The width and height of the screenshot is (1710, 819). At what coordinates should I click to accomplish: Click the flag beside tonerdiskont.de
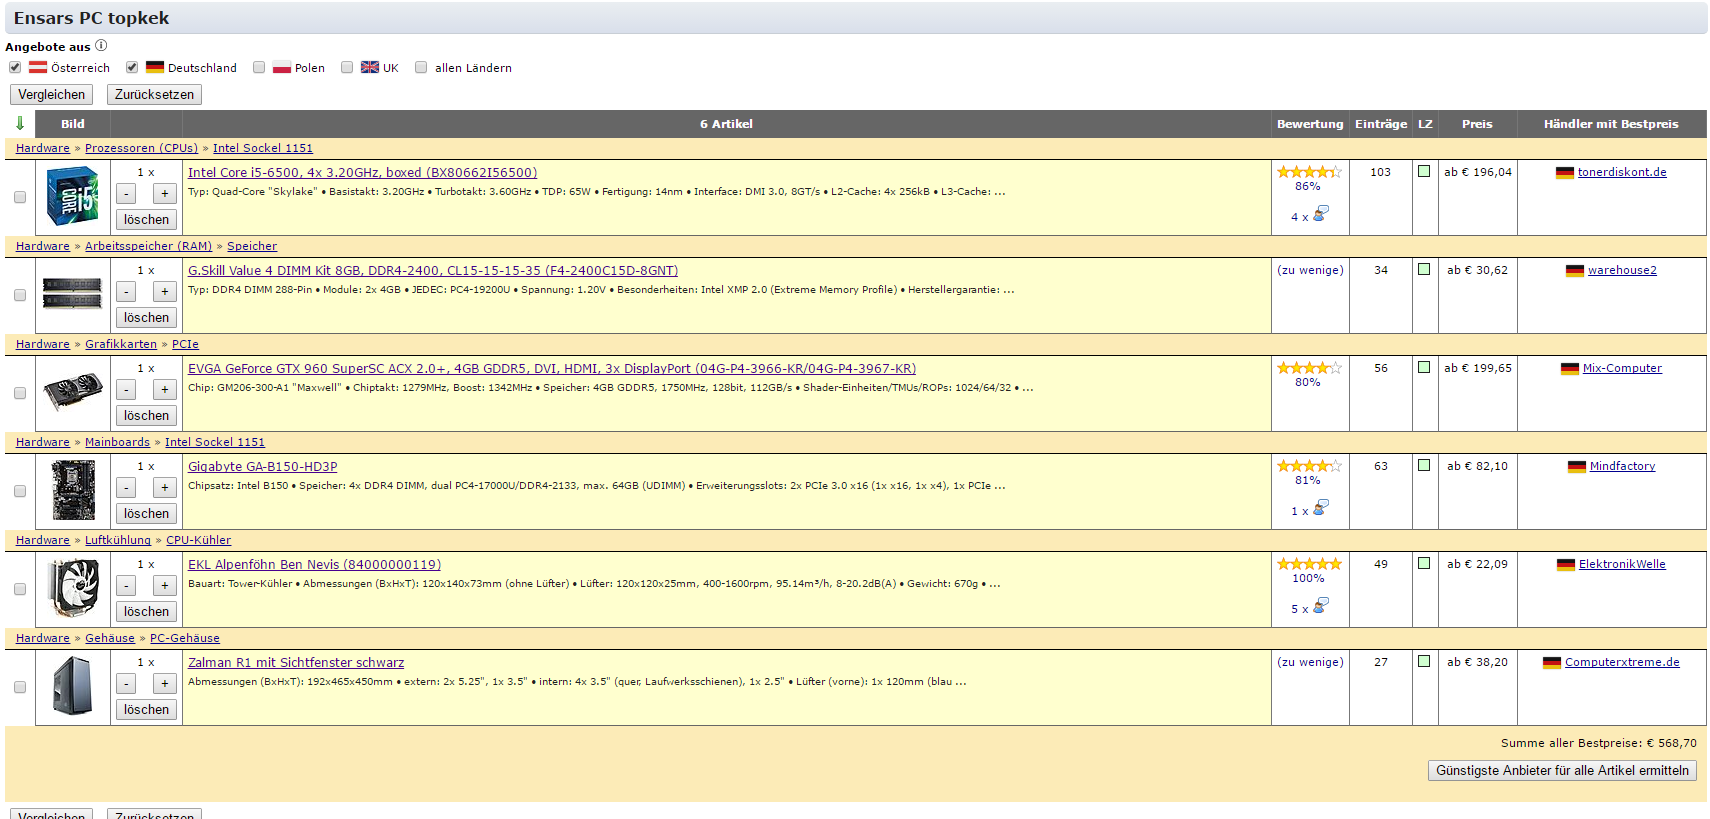[1565, 173]
